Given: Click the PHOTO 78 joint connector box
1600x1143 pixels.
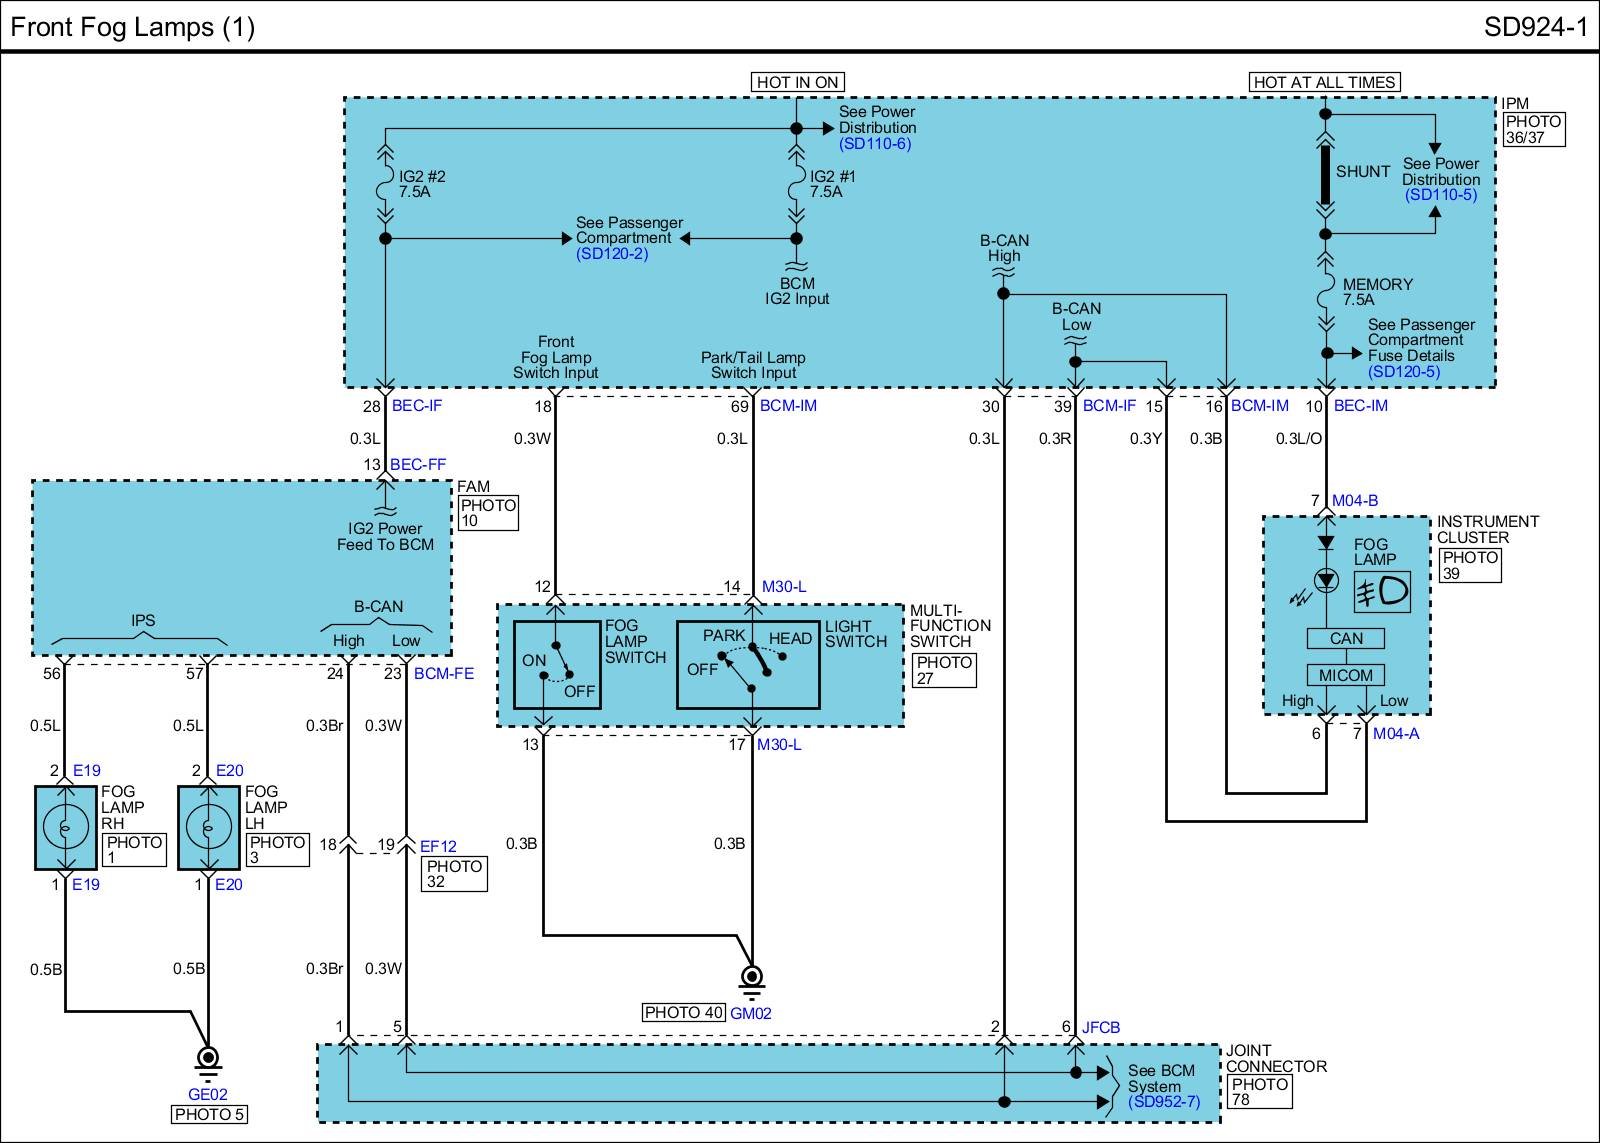Looking at the screenshot, I should (1258, 1092).
